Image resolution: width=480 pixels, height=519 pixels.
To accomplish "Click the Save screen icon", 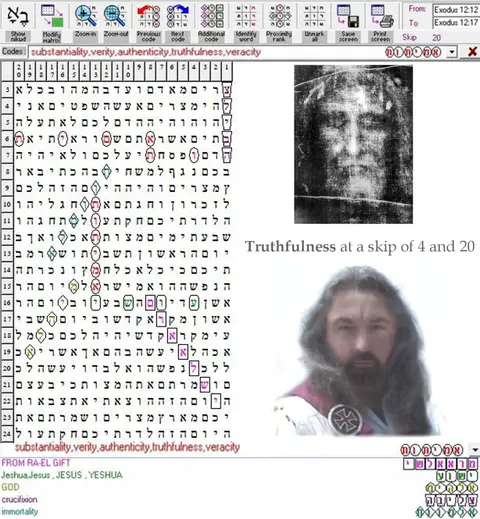I will (x=348, y=16).
